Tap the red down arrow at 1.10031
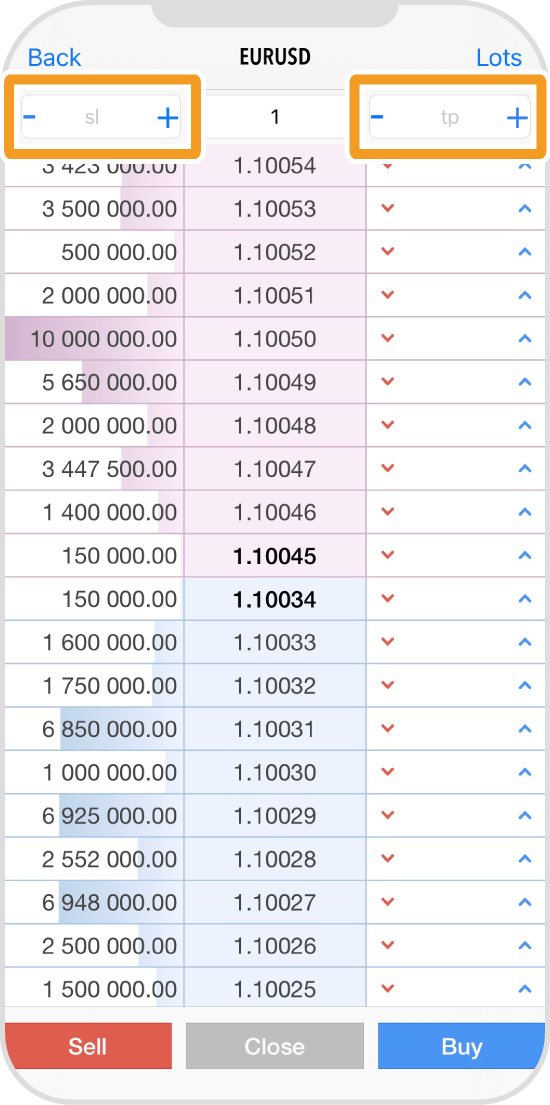The image size is (550, 1105). click(x=387, y=729)
